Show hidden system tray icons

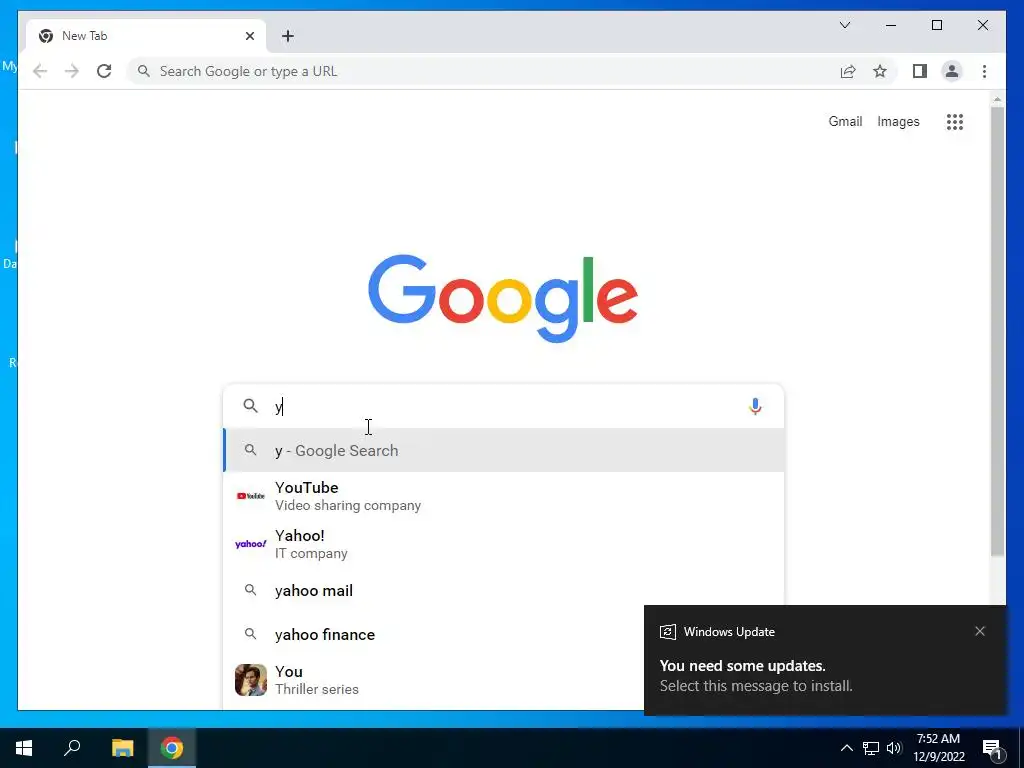pos(846,748)
